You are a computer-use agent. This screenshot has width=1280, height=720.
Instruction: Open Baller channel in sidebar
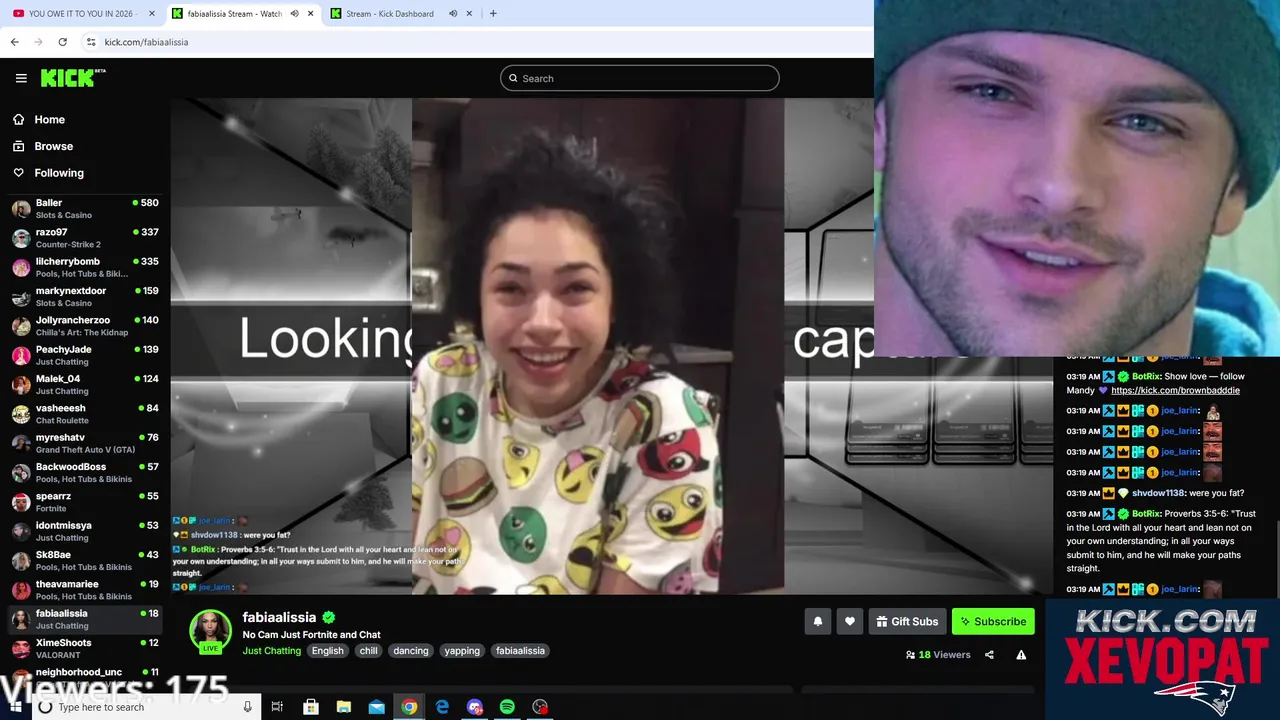(85, 208)
